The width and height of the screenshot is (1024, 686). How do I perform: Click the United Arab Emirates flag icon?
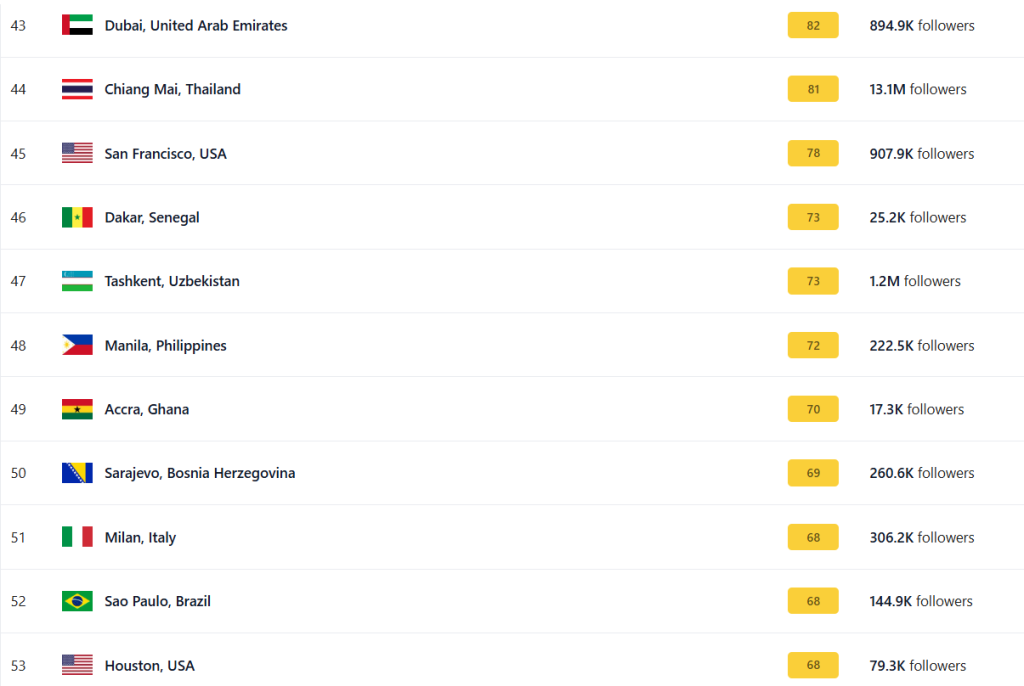[77, 25]
